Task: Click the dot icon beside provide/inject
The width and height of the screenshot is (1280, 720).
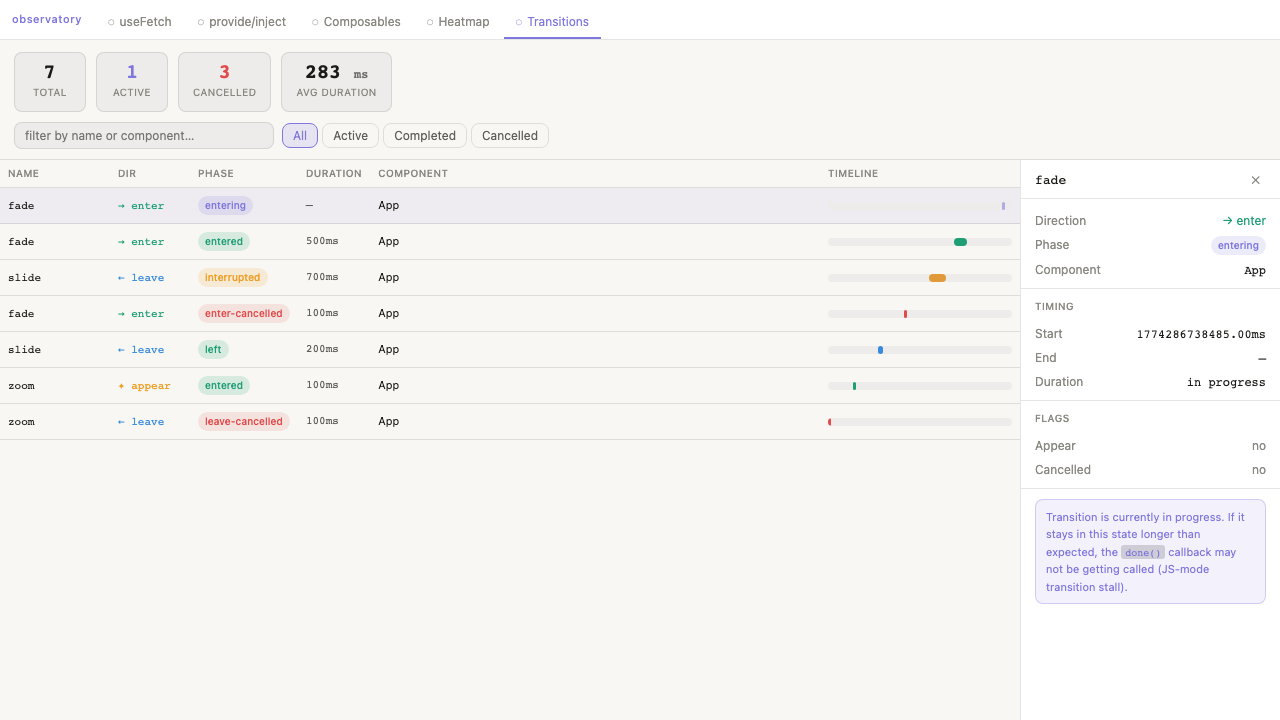Action: click(x=204, y=21)
